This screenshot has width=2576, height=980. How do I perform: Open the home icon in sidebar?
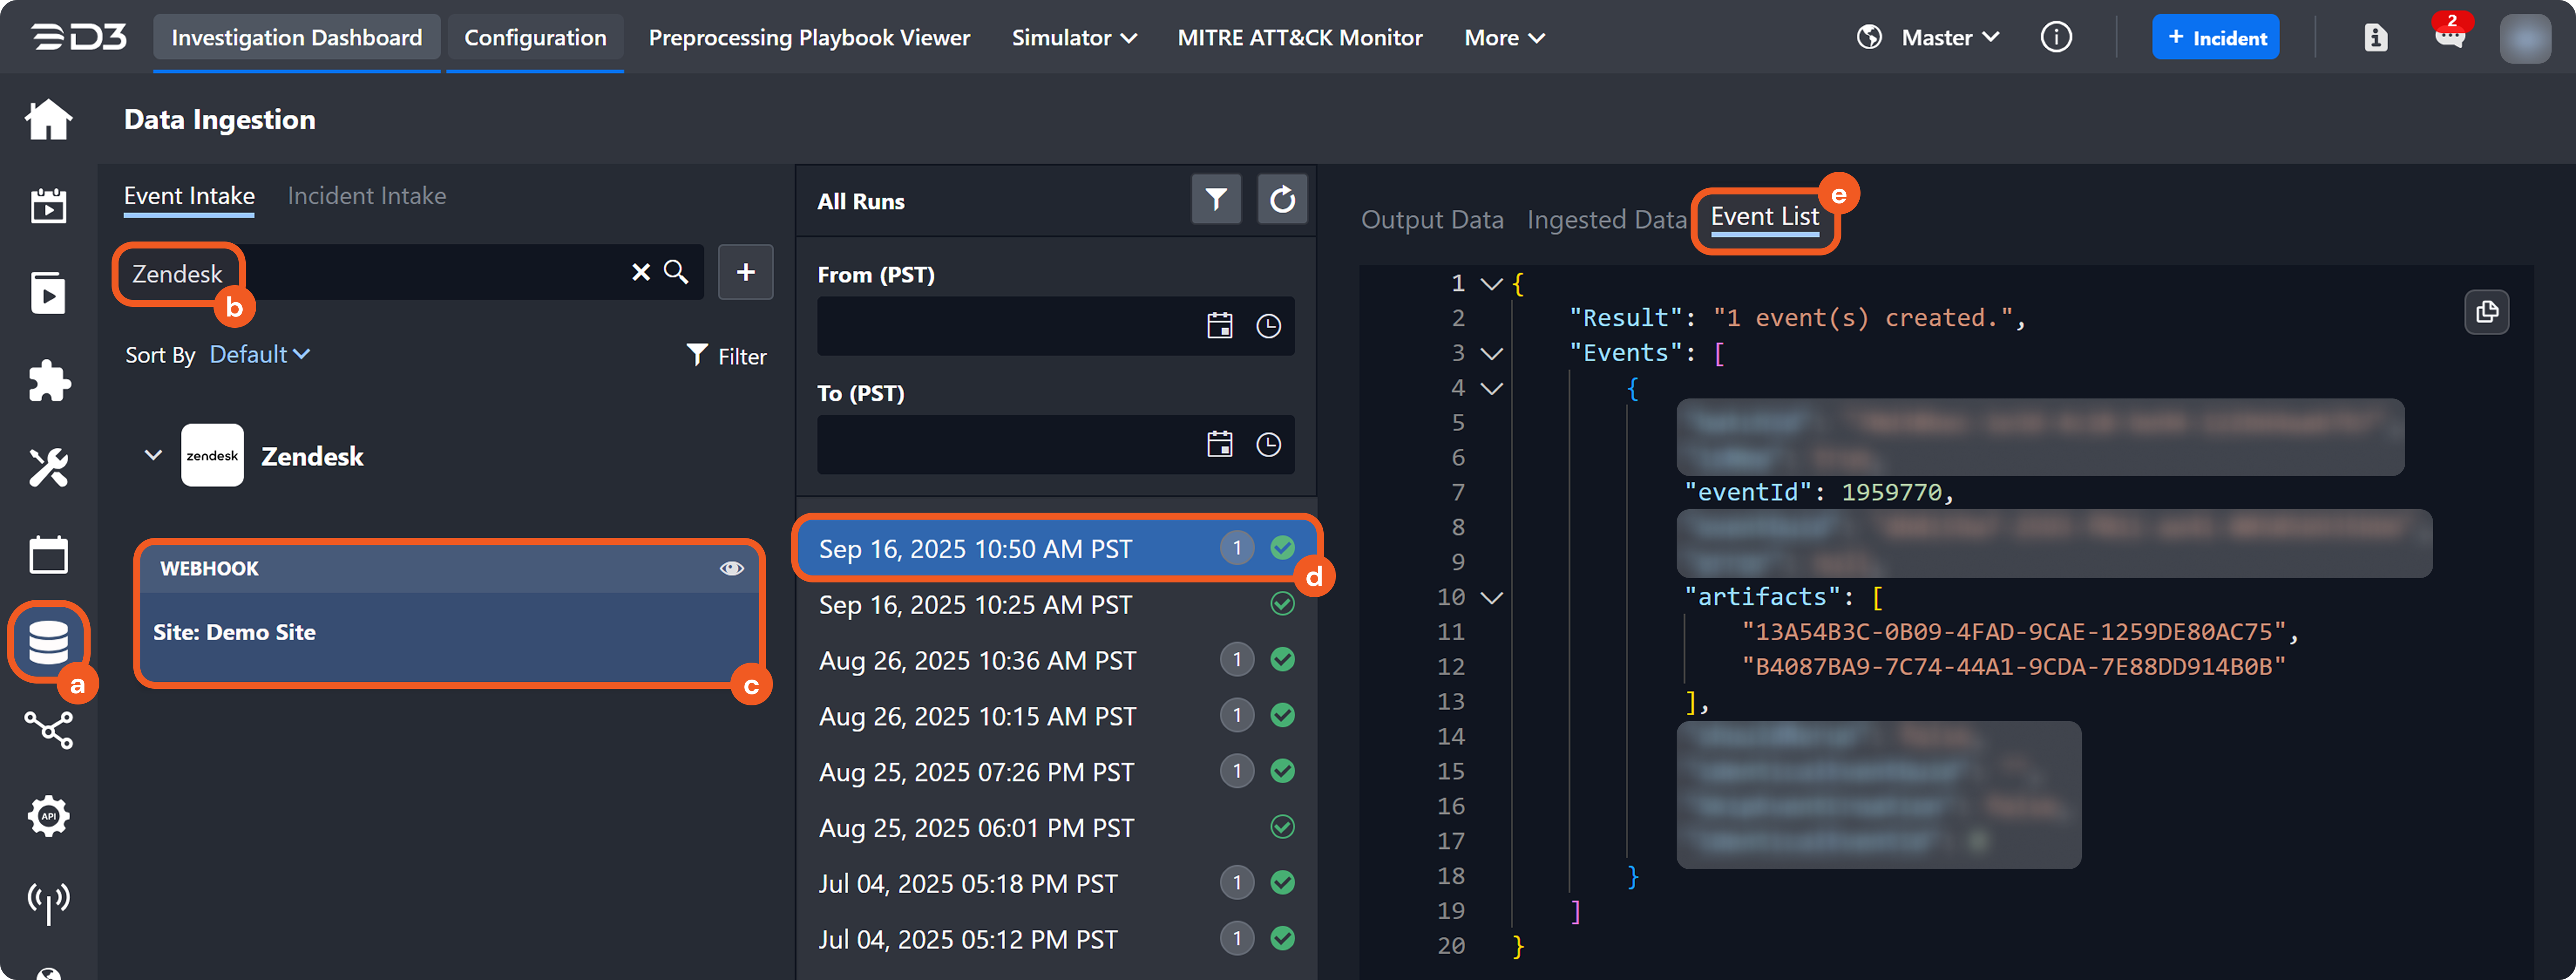coord(48,120)
